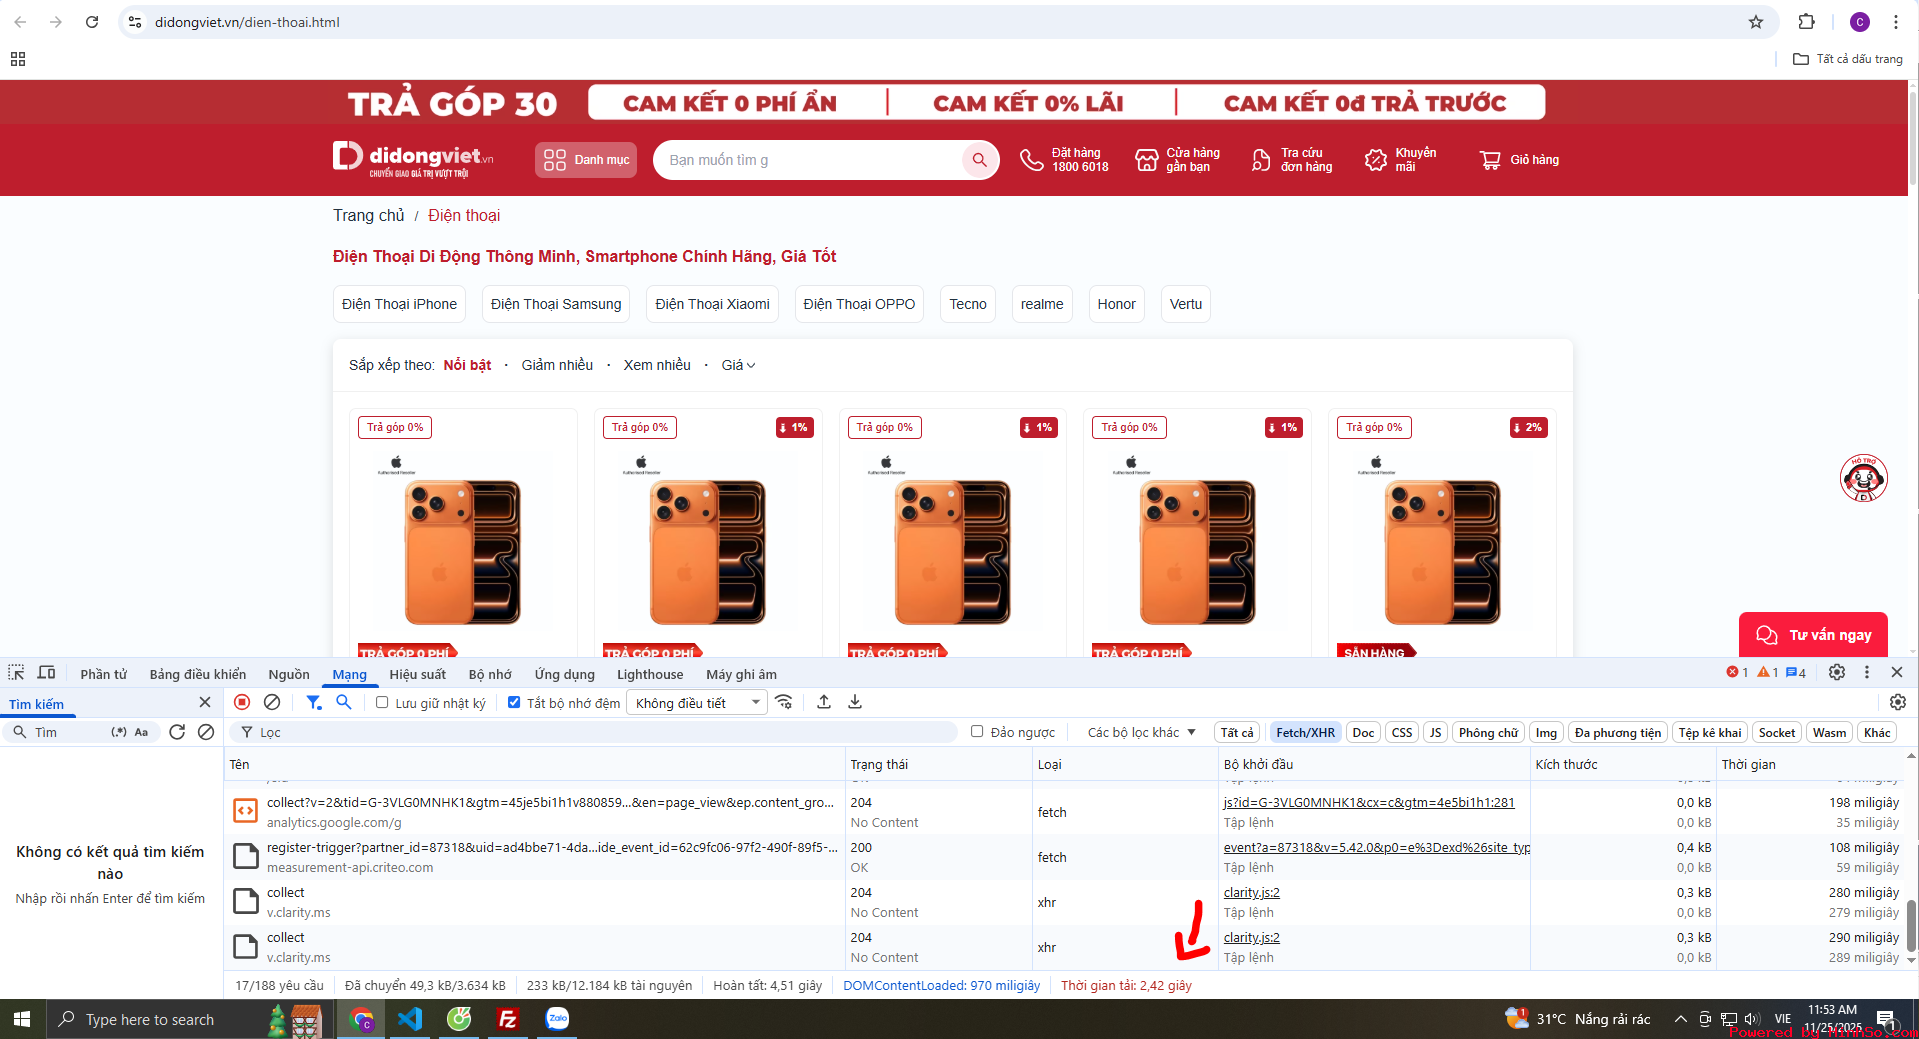1919x1039 pixels.
Task: Toggle the device toolbar icon
Action: click(46, 673)
